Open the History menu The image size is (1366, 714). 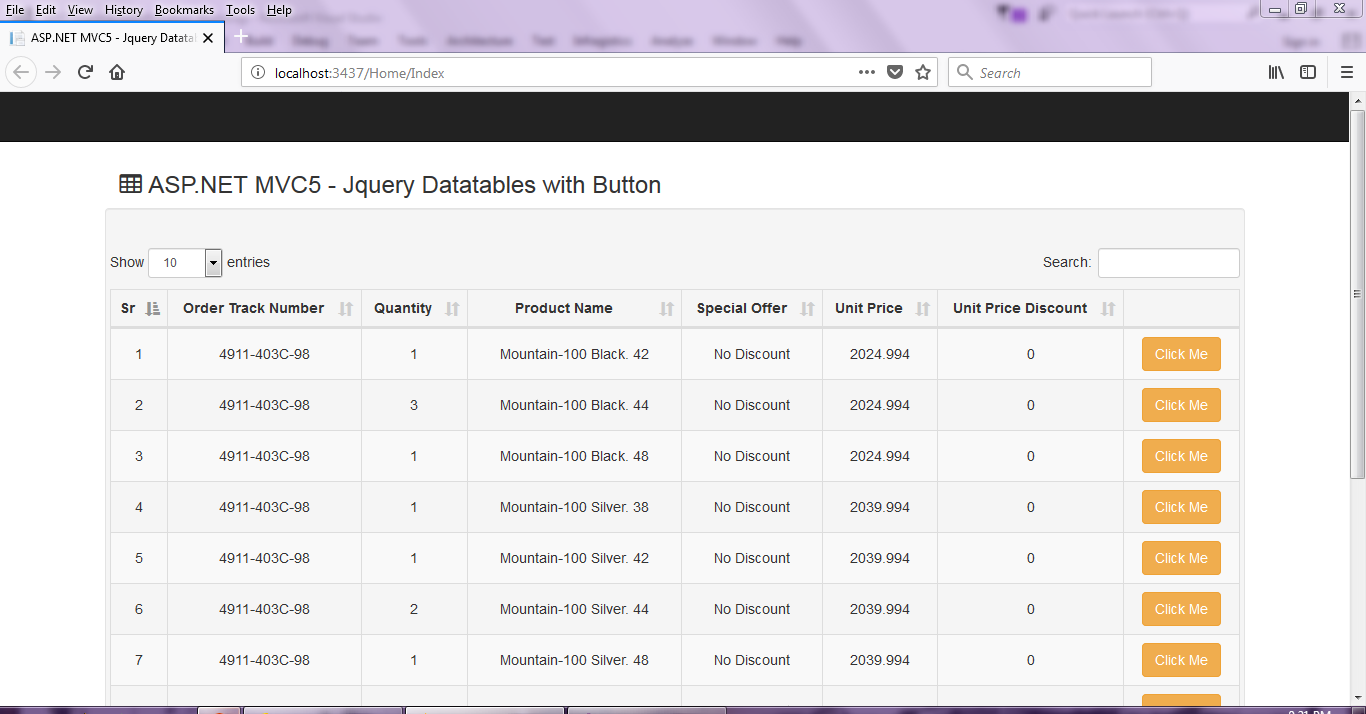click(124, 9)
